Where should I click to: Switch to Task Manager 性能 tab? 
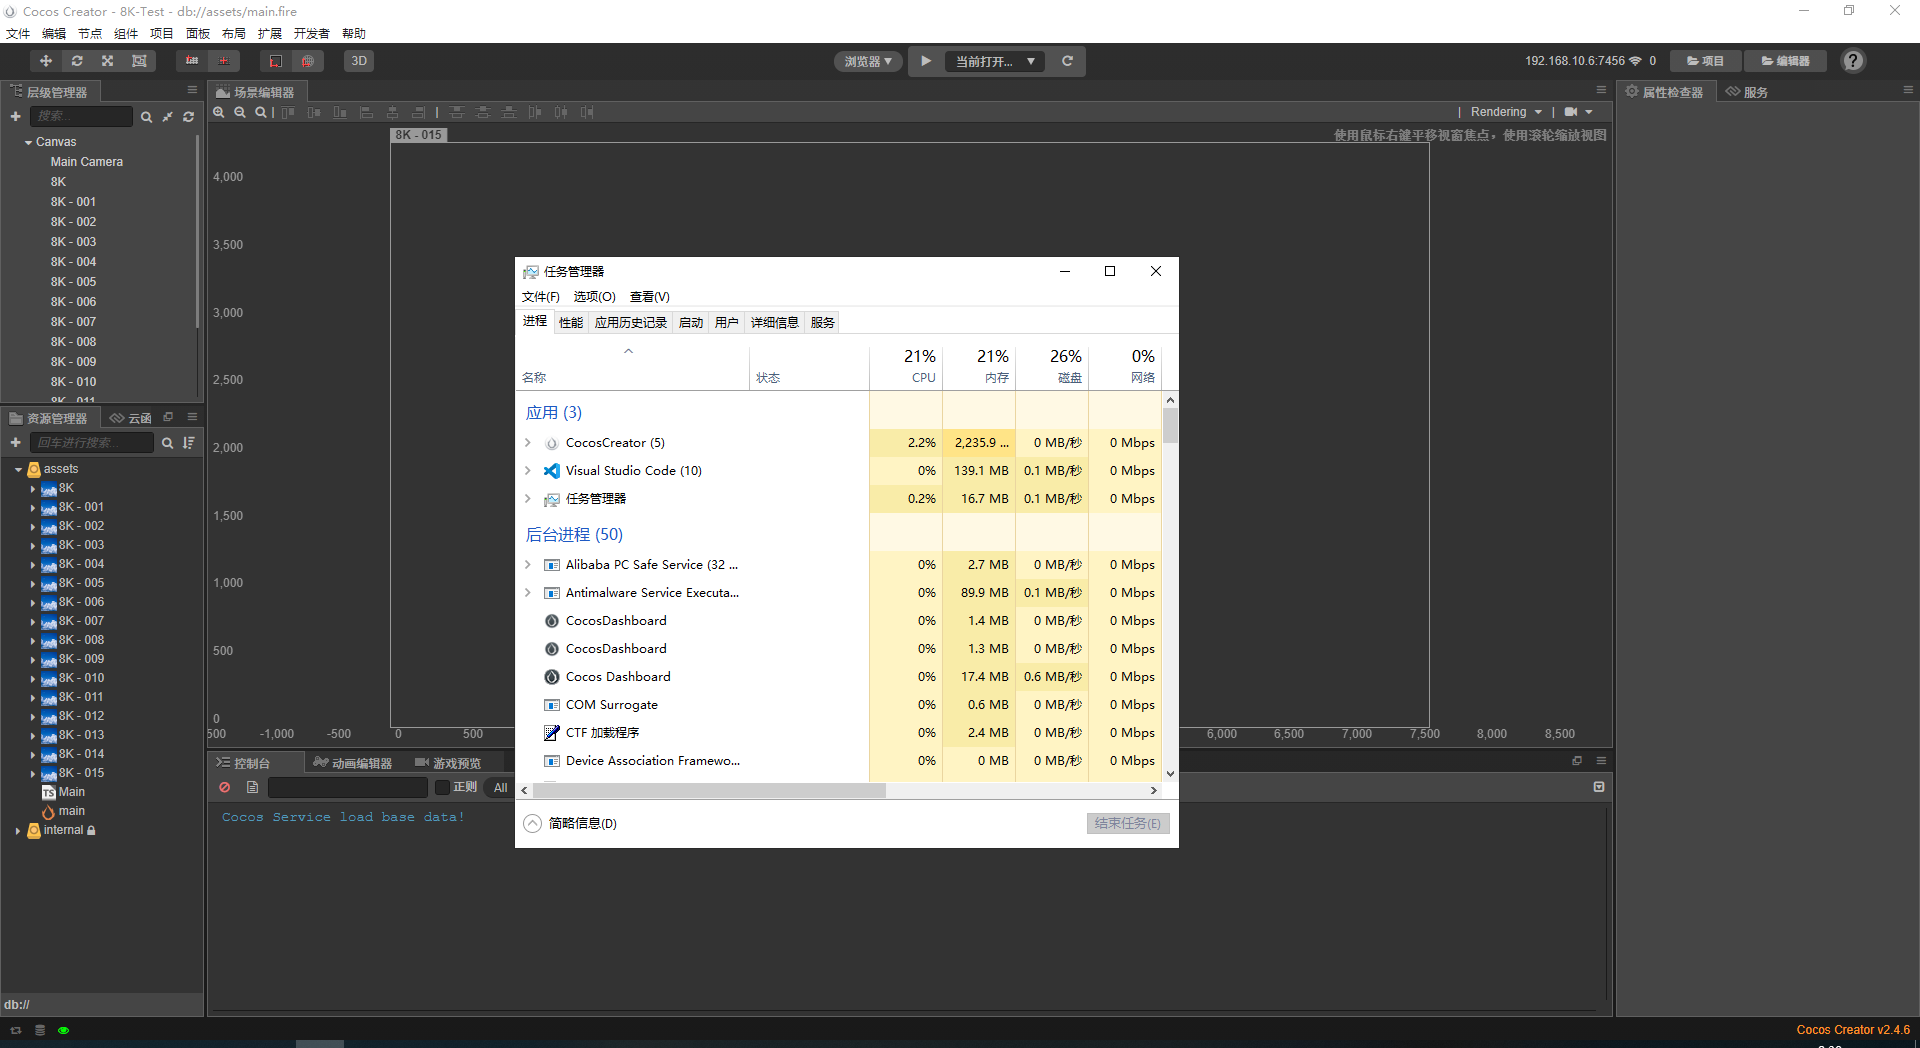click(571, 322)
